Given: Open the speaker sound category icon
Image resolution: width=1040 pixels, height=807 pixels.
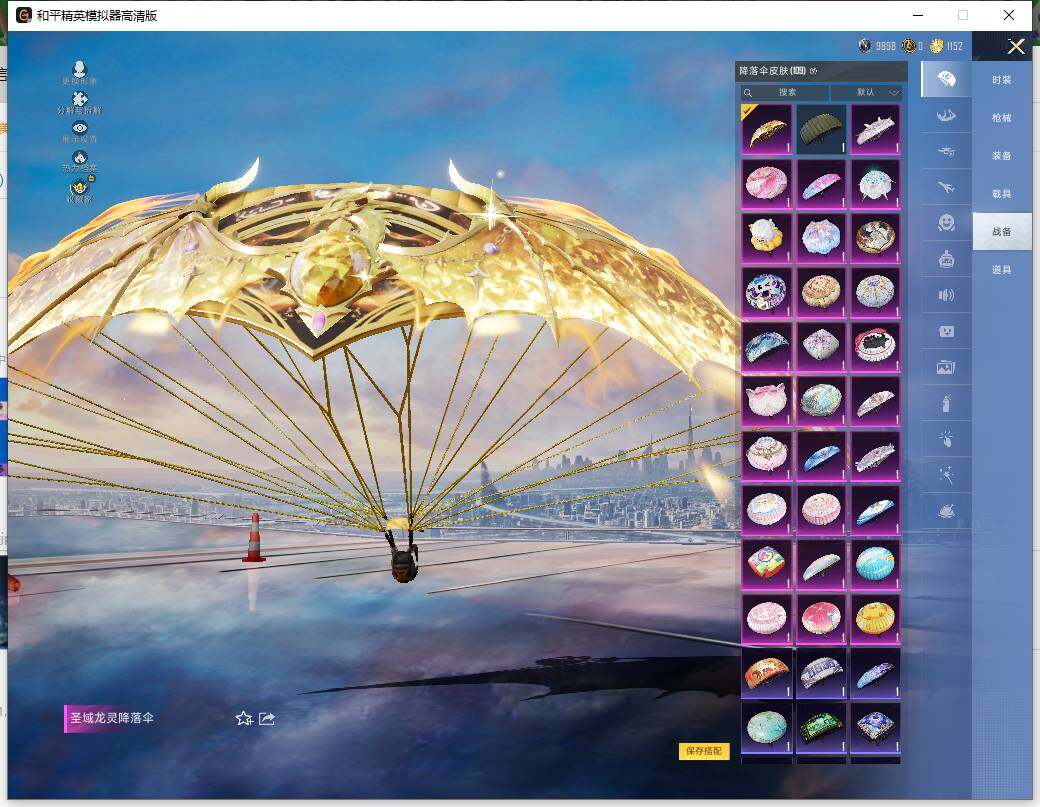Looking at the screenshot, I should [x=946, y=295].
